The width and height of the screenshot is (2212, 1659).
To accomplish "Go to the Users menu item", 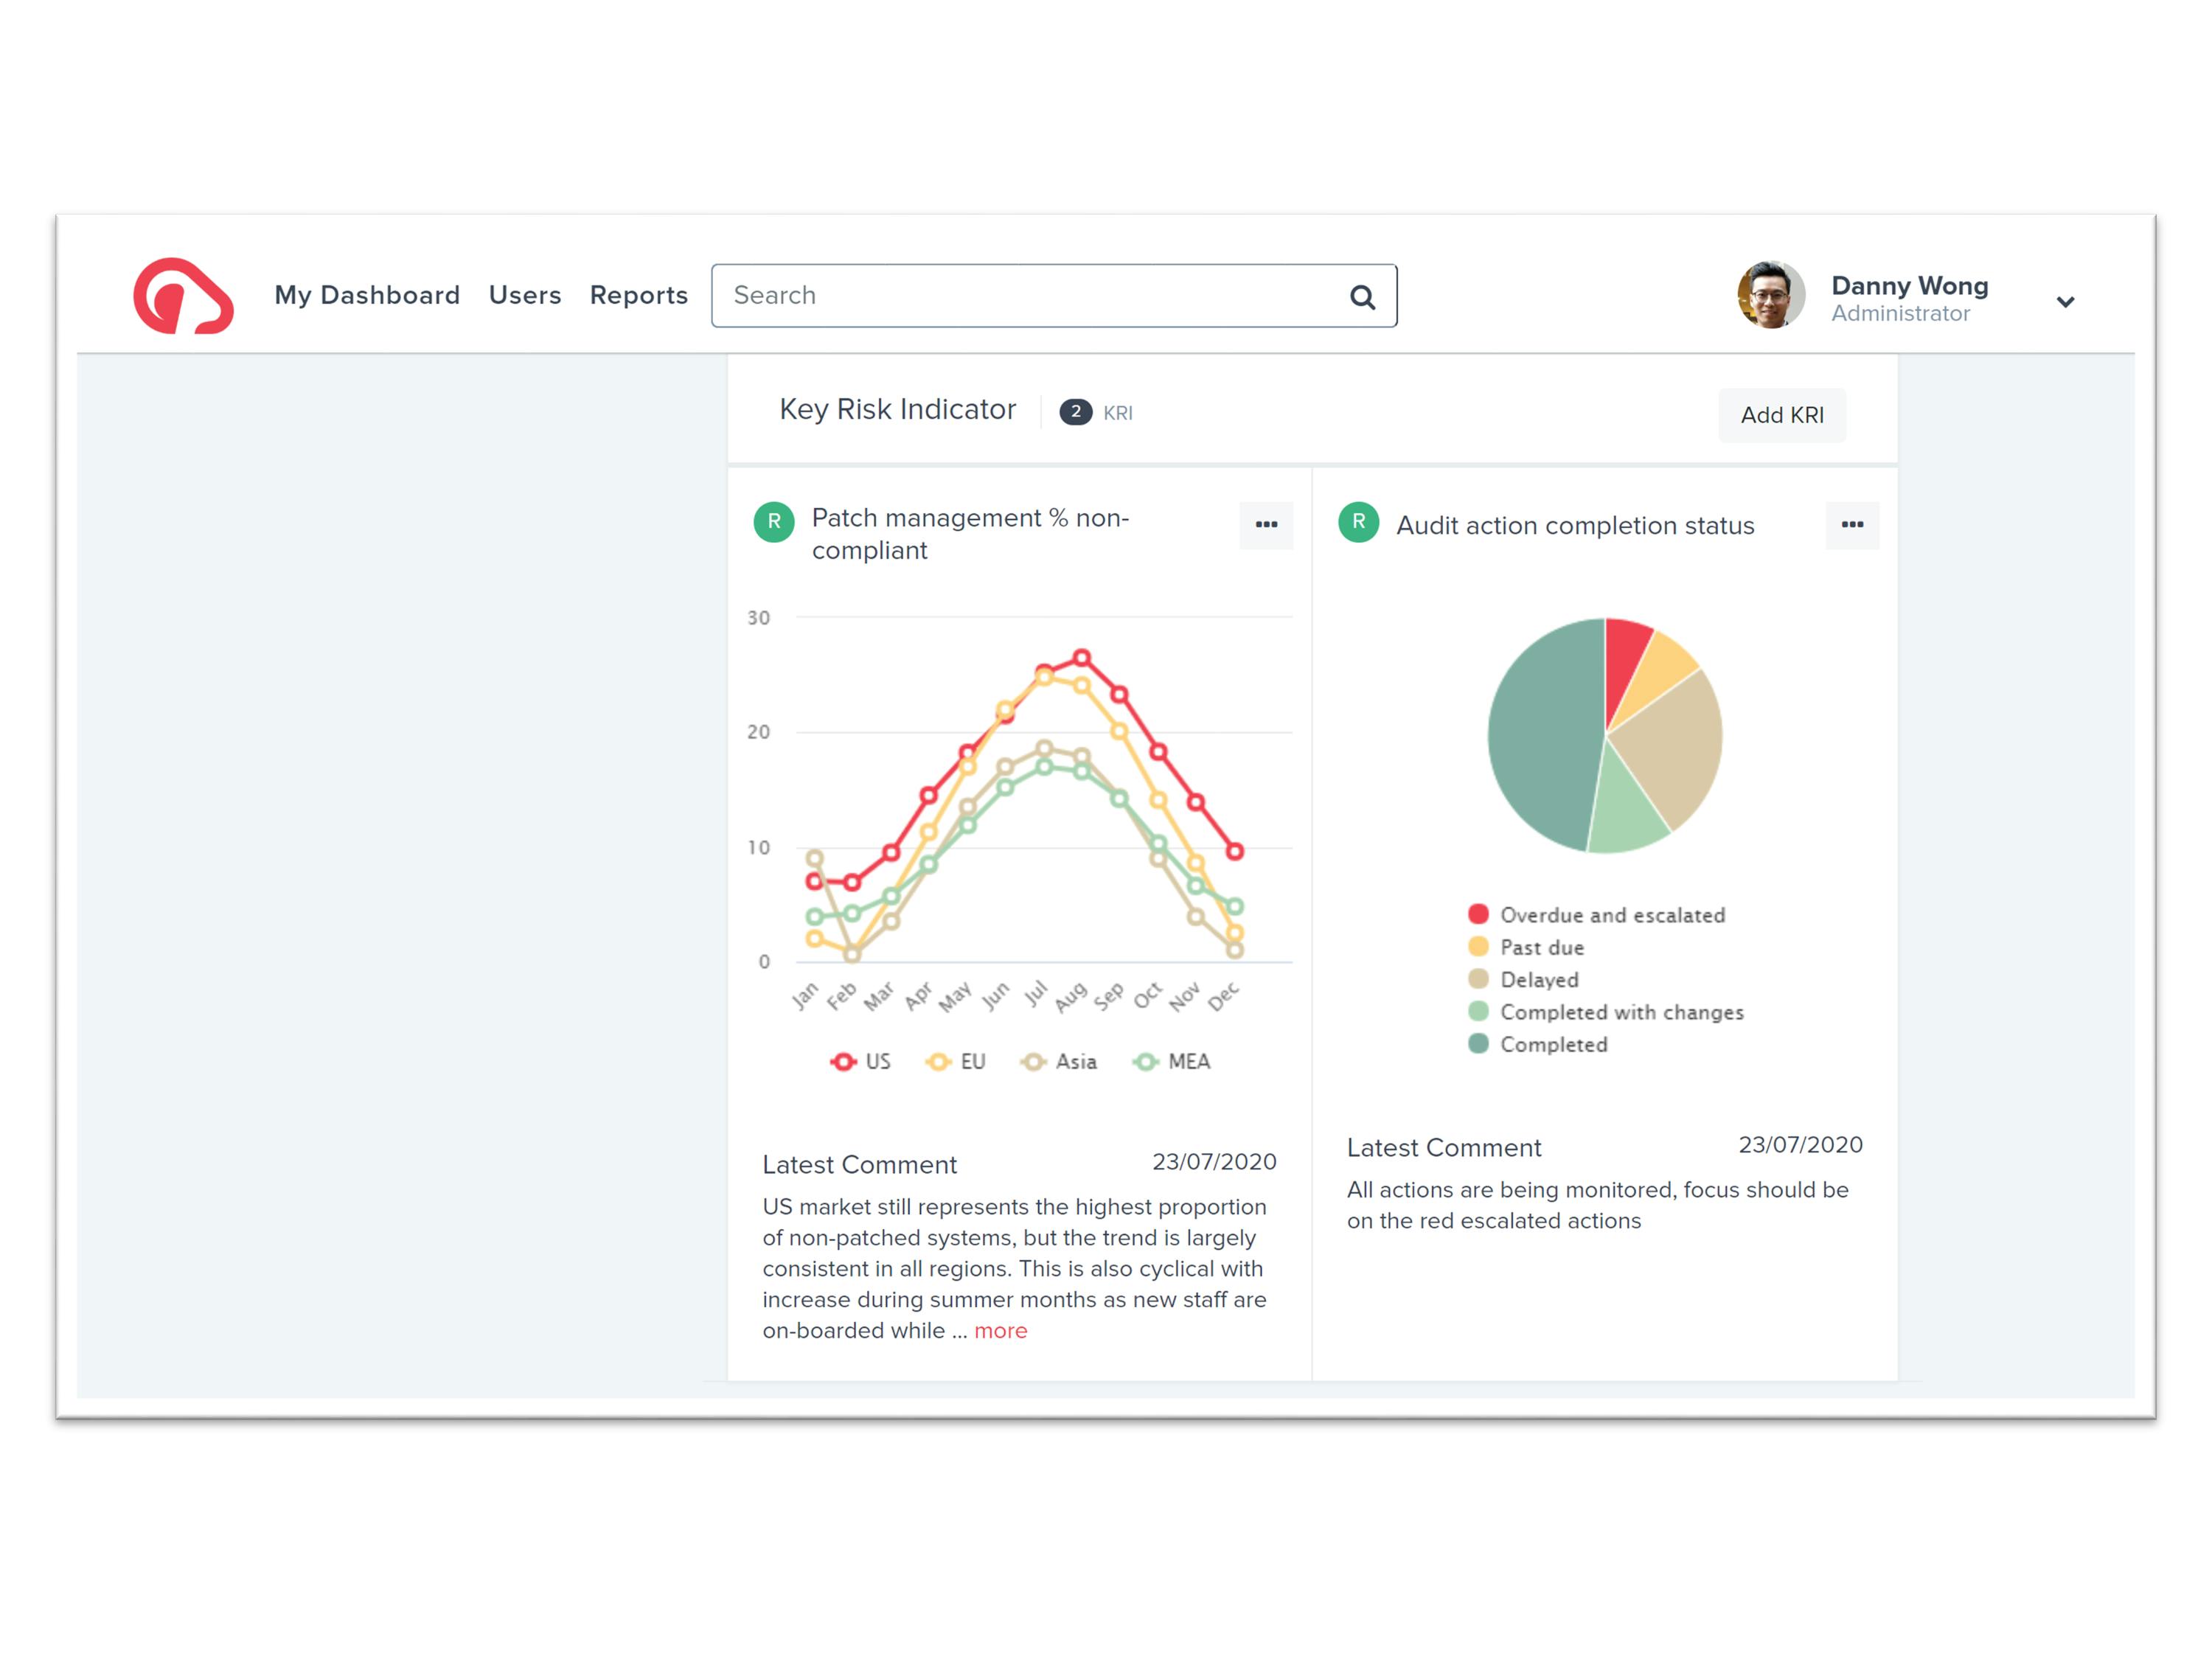I will [x=525, y=296].
